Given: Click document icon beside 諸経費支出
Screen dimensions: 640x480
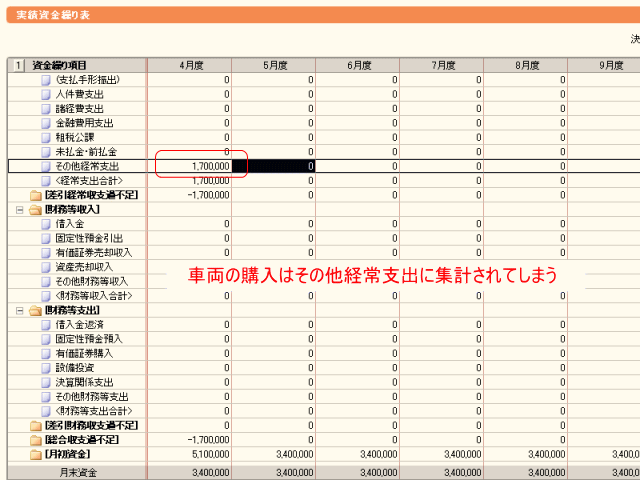Looking at the screenshot, I should pyautogui.click(x=46, y=109).
